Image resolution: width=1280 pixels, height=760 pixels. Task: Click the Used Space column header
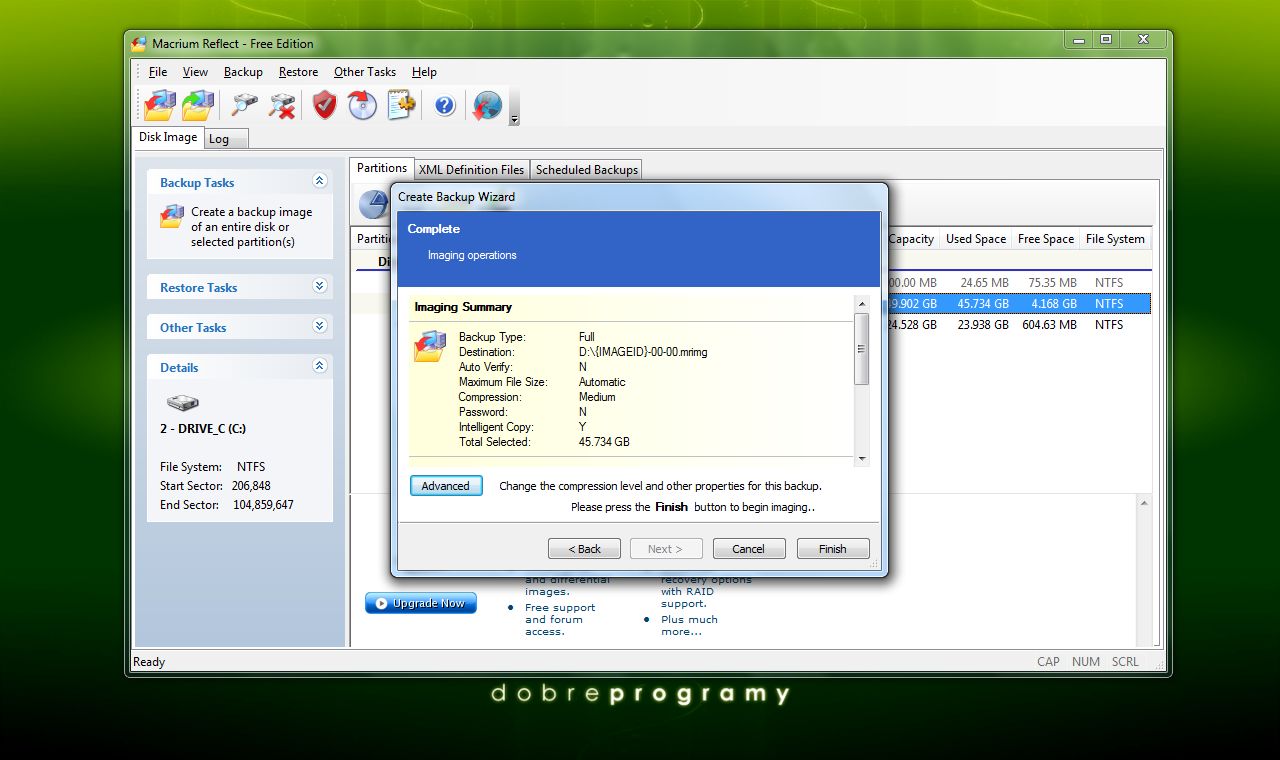pyautogui.click(x=976, y=239)
